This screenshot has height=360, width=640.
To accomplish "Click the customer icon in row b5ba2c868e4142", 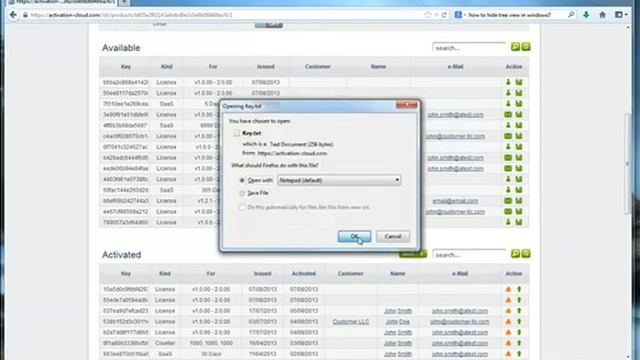I will pos(508,82).
